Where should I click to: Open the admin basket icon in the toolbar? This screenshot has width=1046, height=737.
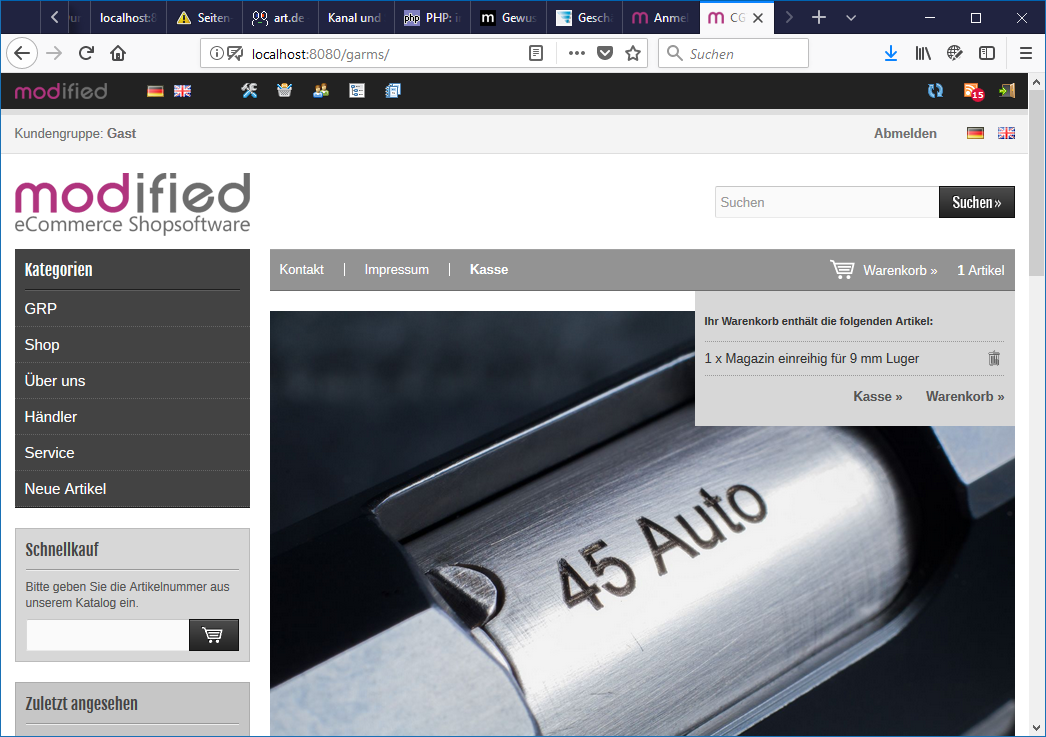pyautogui.click(x=285, y=91)
